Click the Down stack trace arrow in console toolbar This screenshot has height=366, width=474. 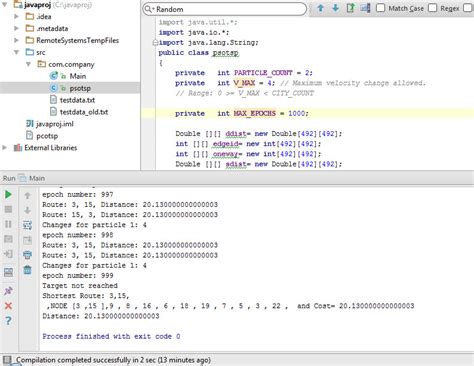(27, 210)
